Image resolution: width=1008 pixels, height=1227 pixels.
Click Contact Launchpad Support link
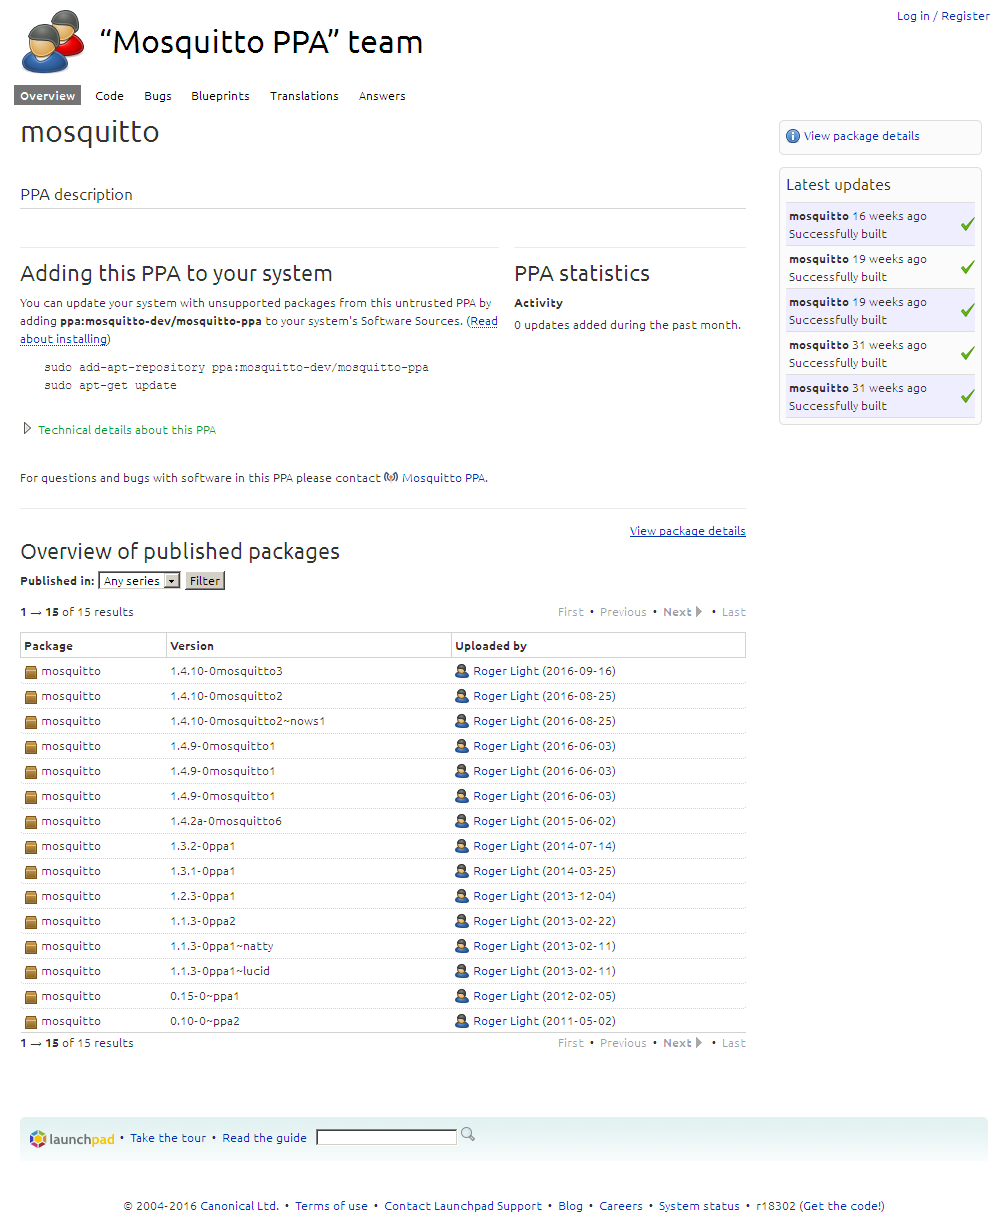click(463, 1206)
